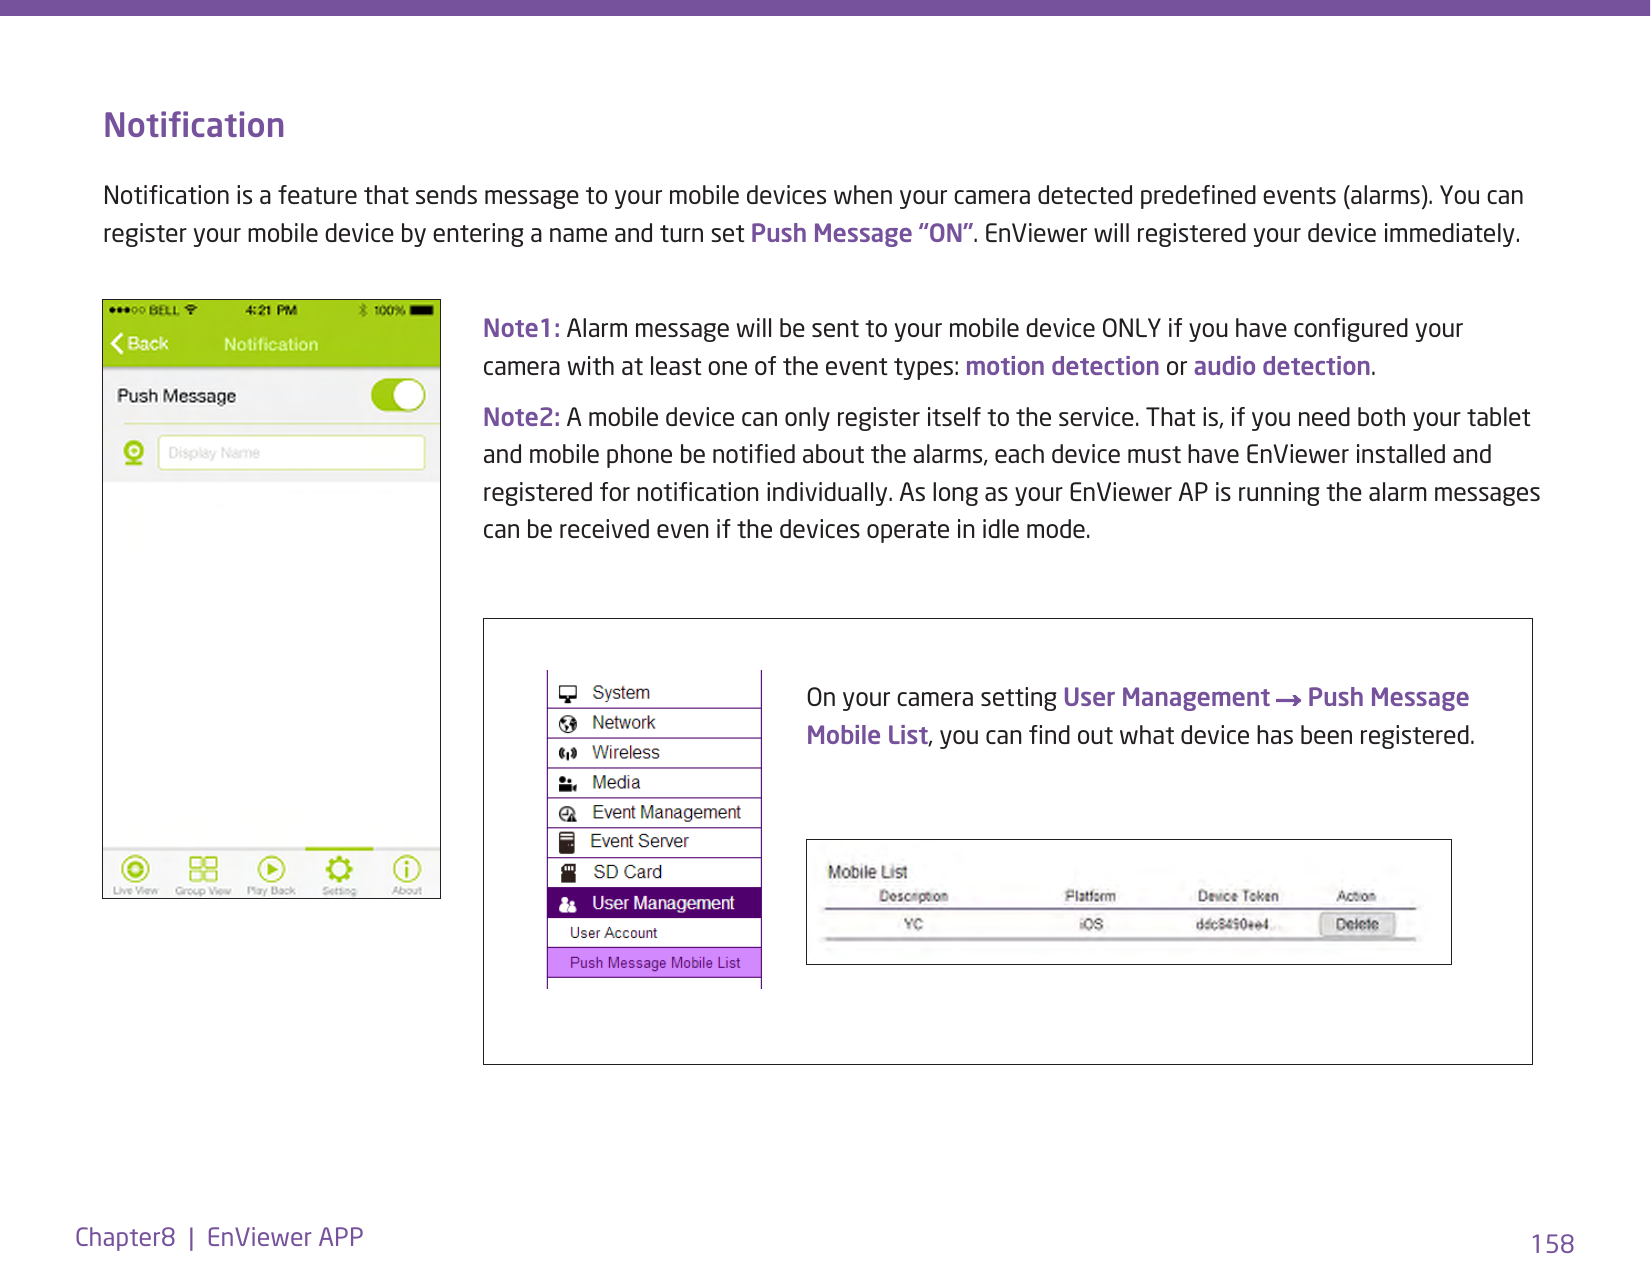Select Wireless in the camera settings menu

654,753
